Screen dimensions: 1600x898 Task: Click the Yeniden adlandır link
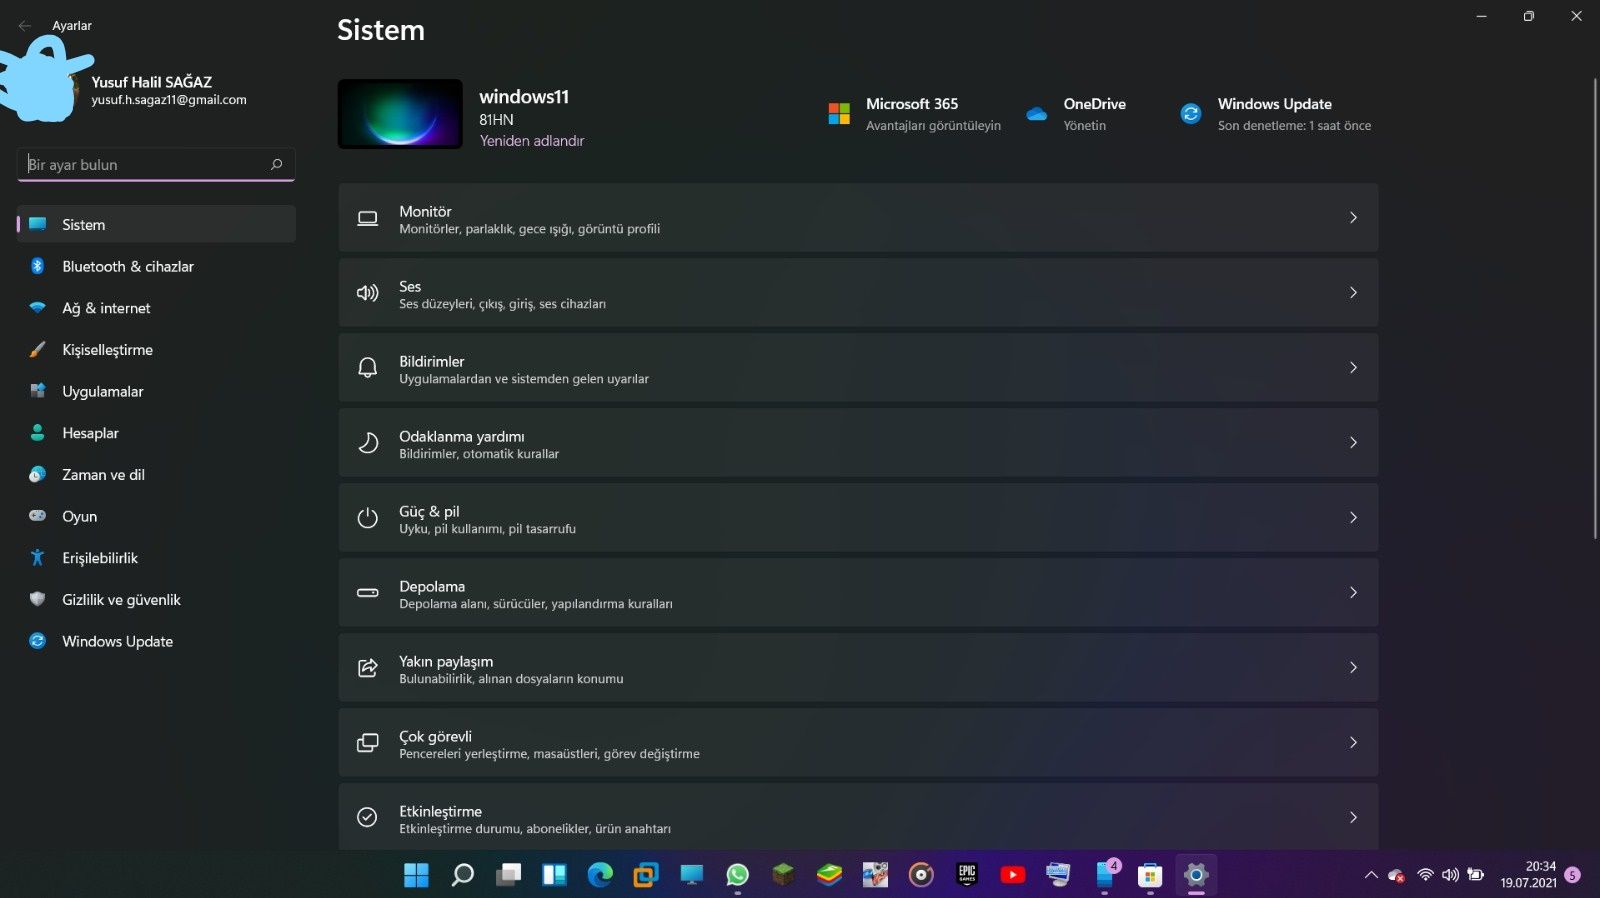(531, 141)
